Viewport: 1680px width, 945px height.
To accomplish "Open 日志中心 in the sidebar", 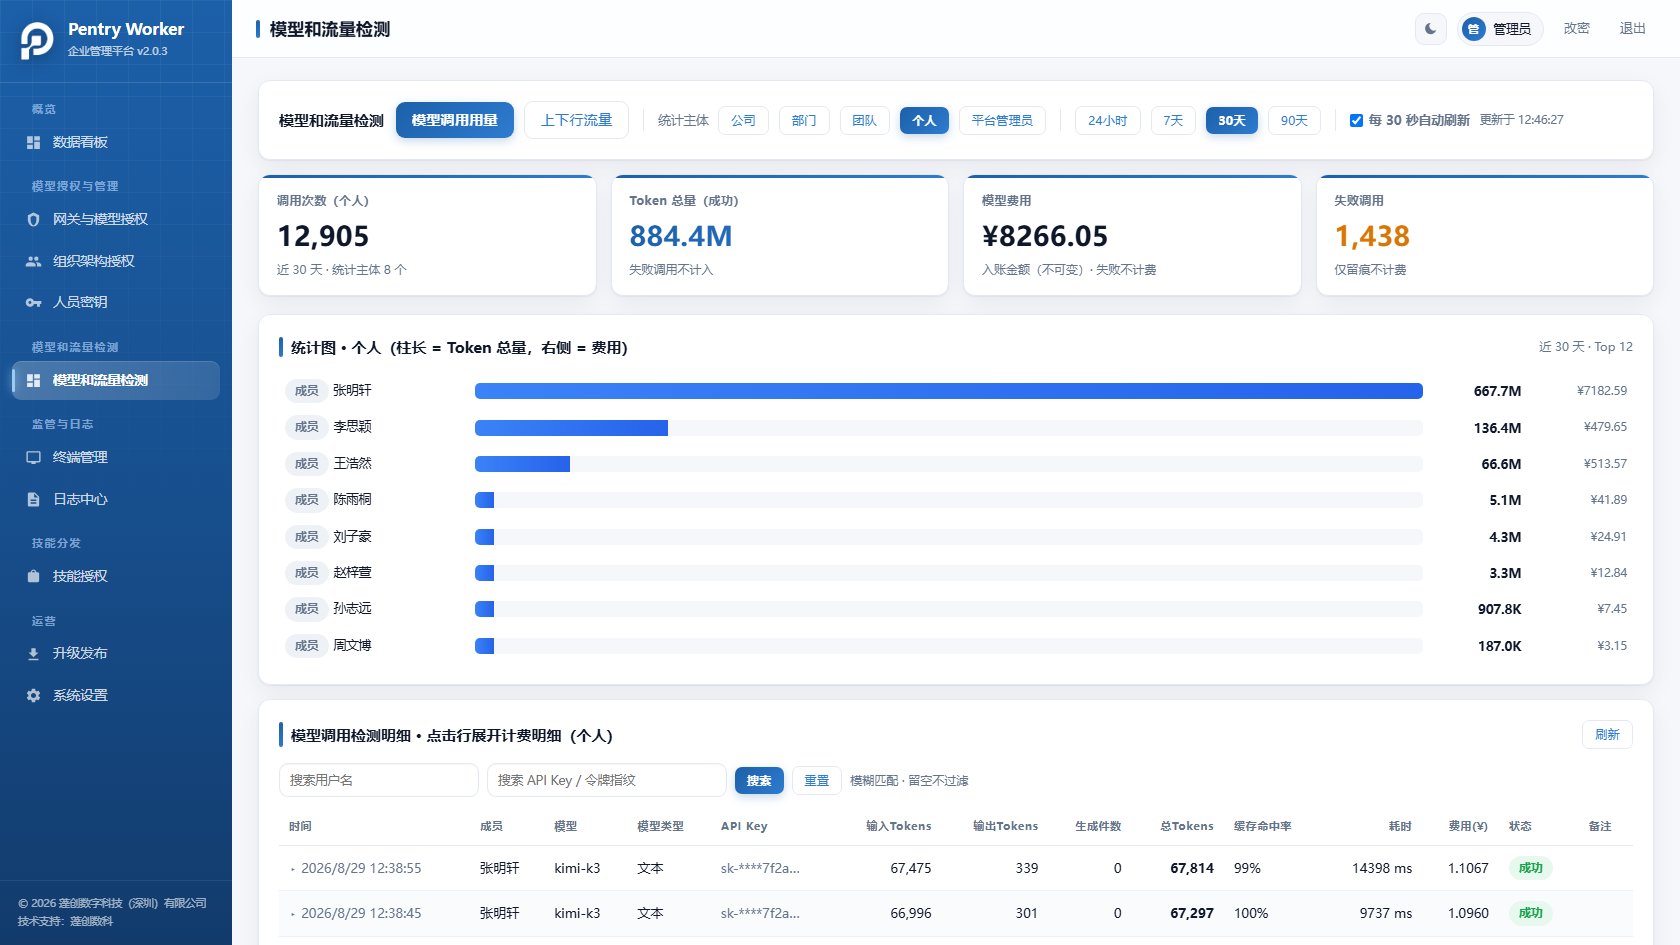I will tap(116, 499).
